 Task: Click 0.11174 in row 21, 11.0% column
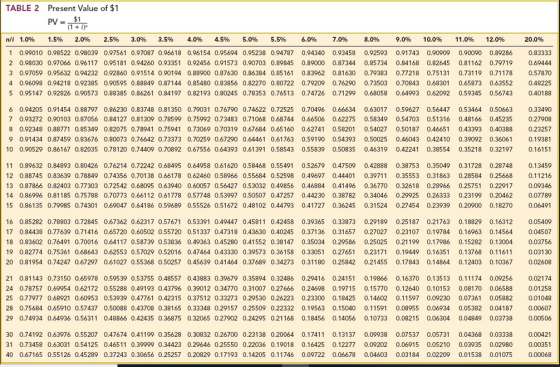pos(470,278)
